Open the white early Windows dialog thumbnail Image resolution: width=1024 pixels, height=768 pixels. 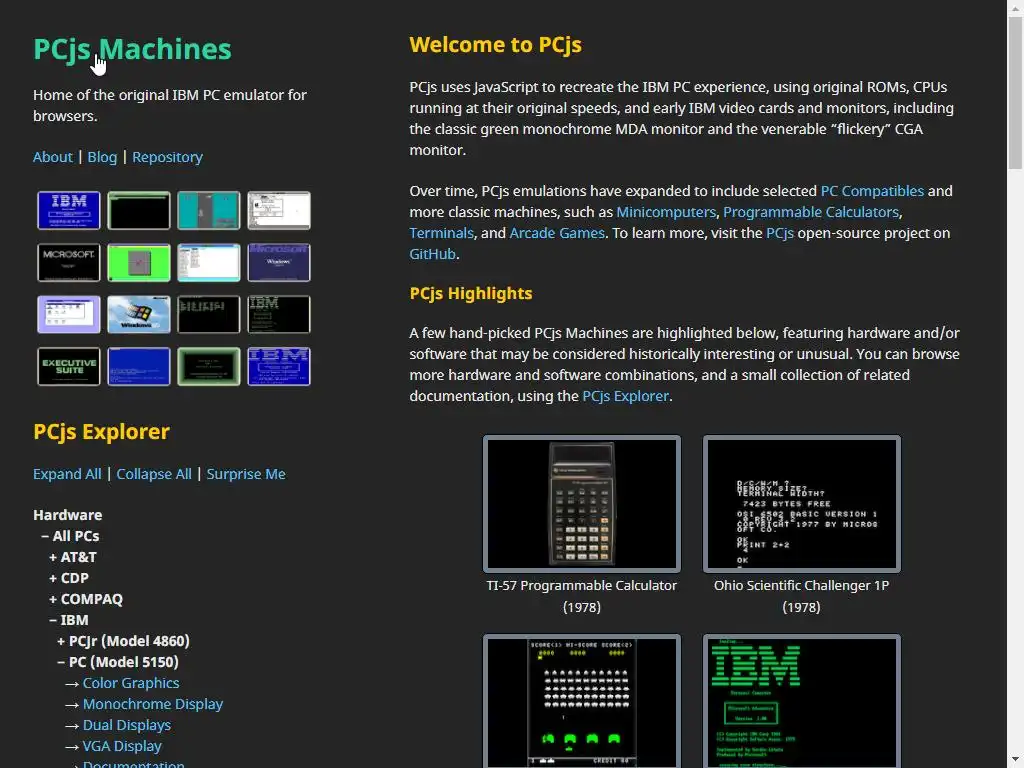click(x=279, y=210)
